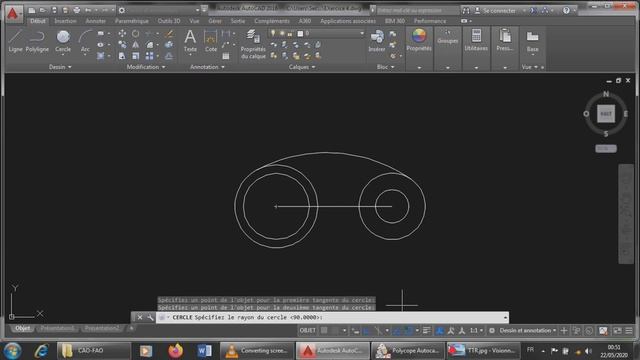This screenshot has width=640, height=360.
Task: Click the Grouper tool
Action: click(447, 37)
